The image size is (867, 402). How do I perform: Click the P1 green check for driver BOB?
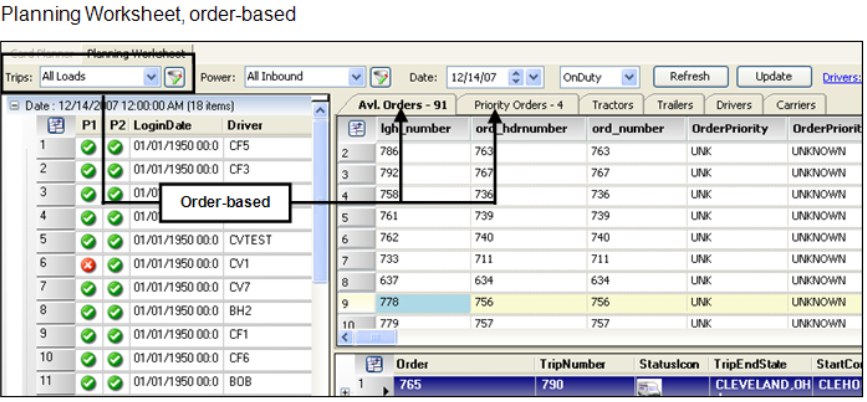point(88,383)
